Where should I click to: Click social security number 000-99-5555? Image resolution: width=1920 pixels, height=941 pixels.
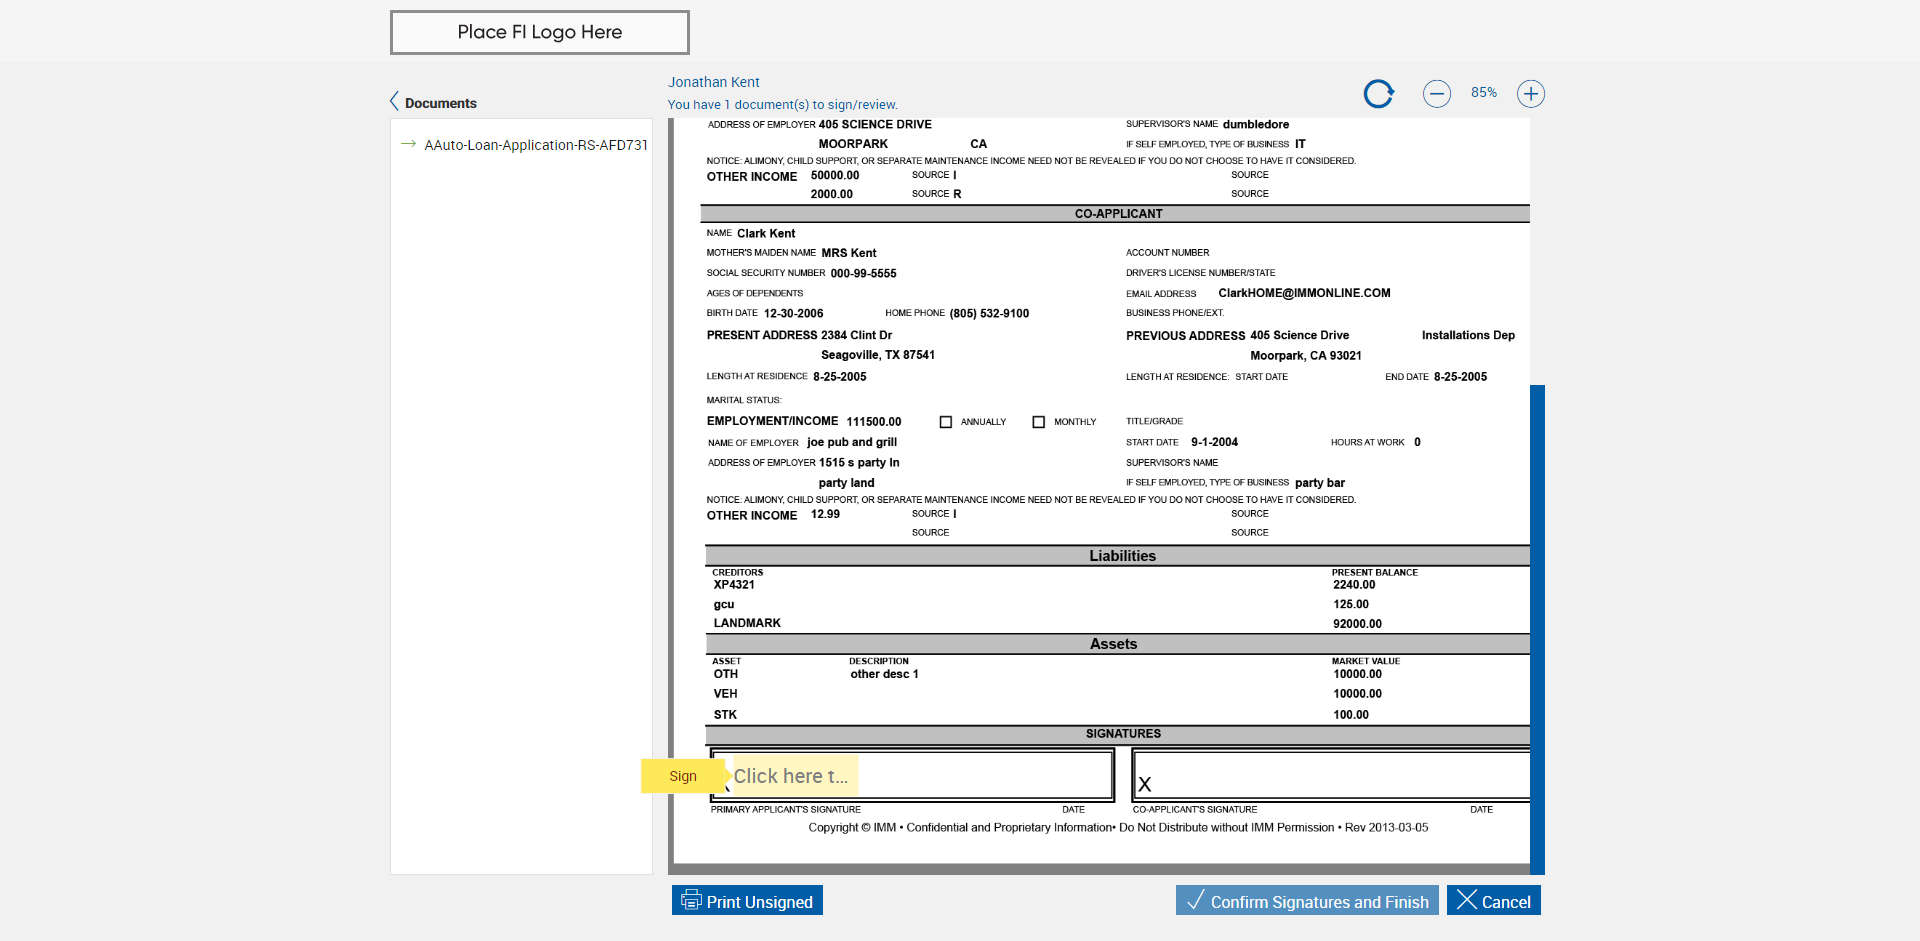(x=863, y=273)
